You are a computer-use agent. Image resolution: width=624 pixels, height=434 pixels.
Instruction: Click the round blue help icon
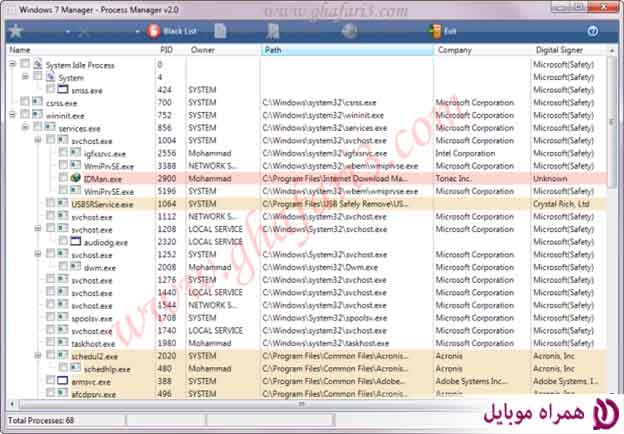point(593,31)
